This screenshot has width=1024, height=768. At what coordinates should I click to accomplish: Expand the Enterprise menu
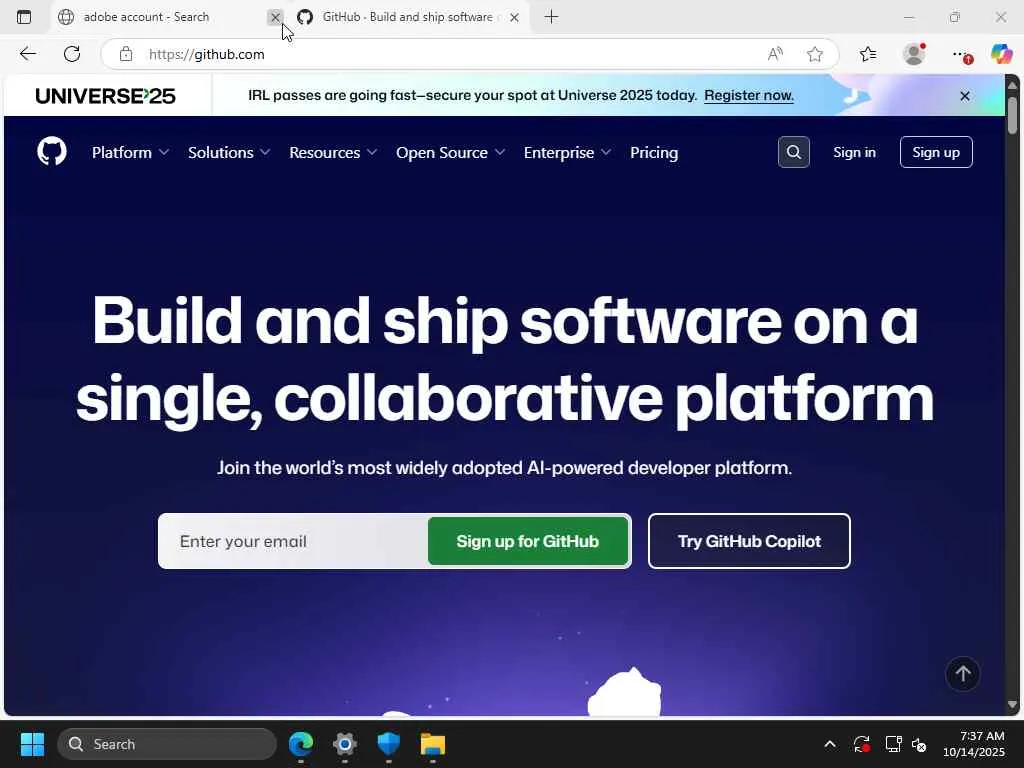coord(567,152)
